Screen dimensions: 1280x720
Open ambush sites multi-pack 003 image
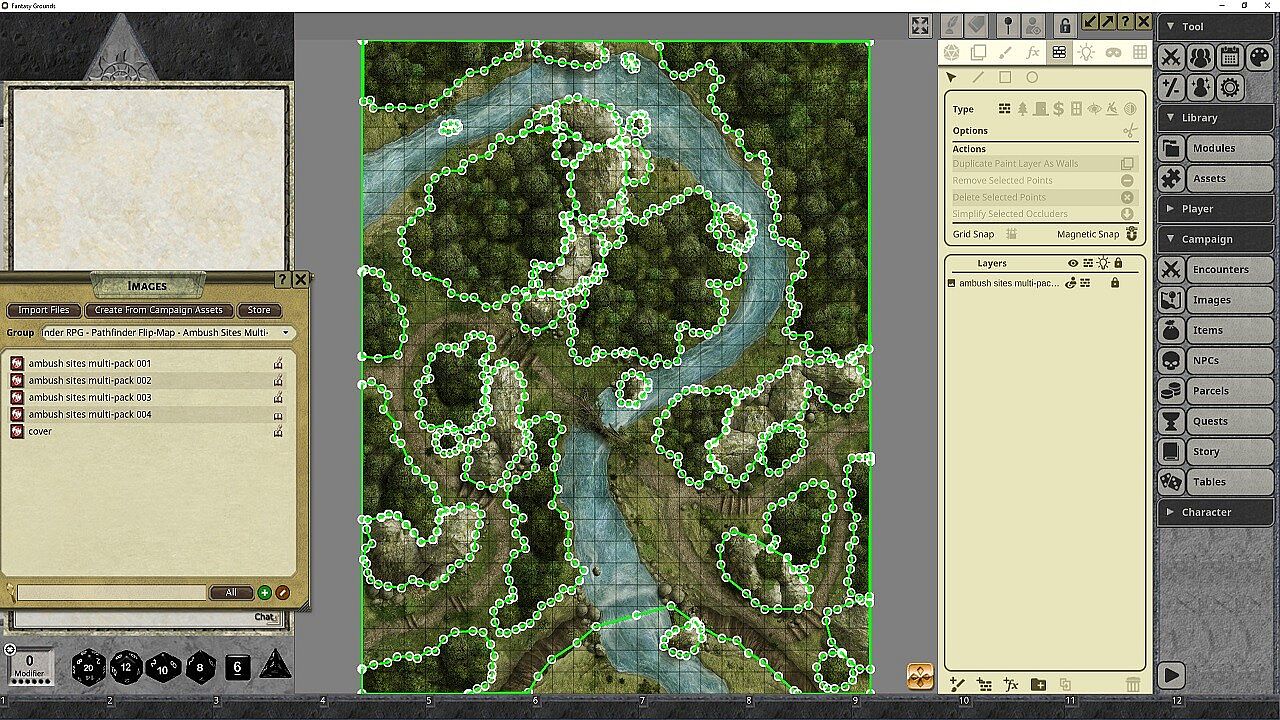(90, 397)
